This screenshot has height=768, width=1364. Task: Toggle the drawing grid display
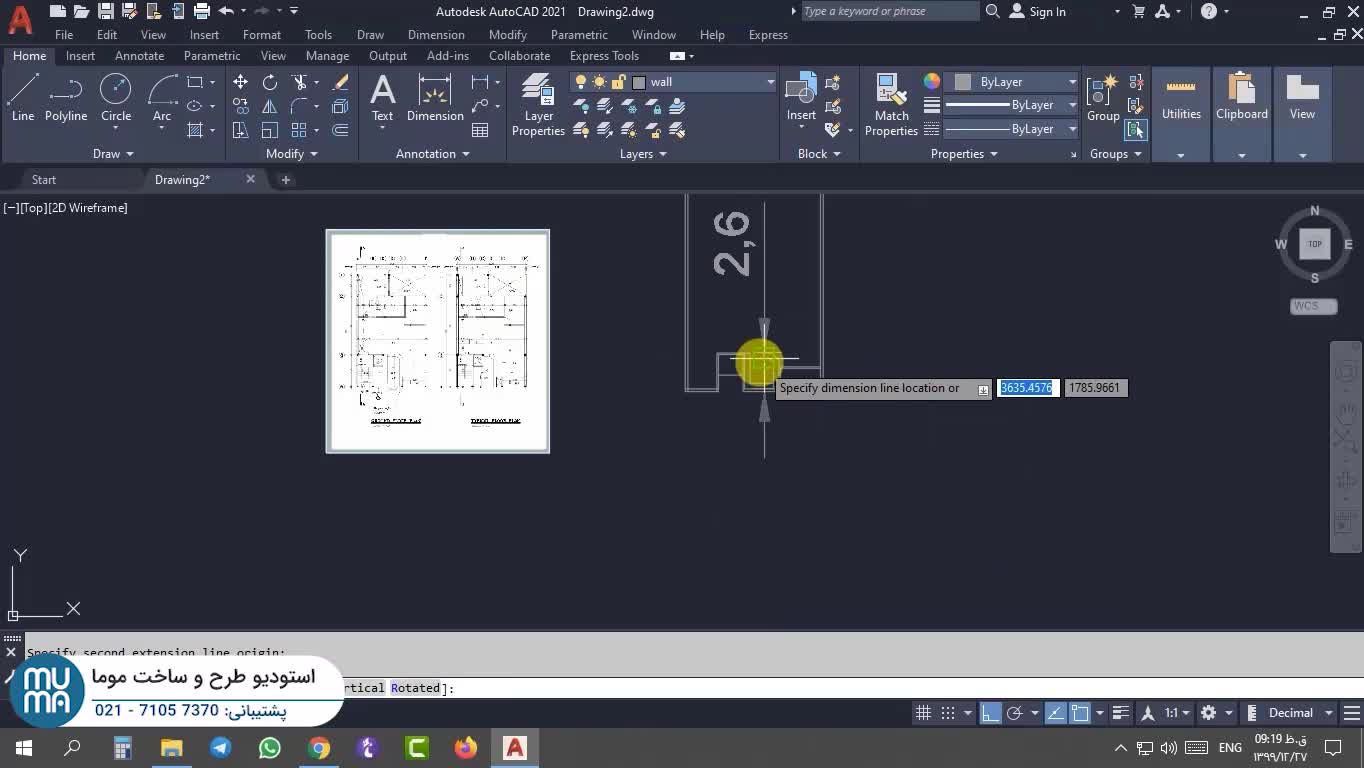point(923,713)
